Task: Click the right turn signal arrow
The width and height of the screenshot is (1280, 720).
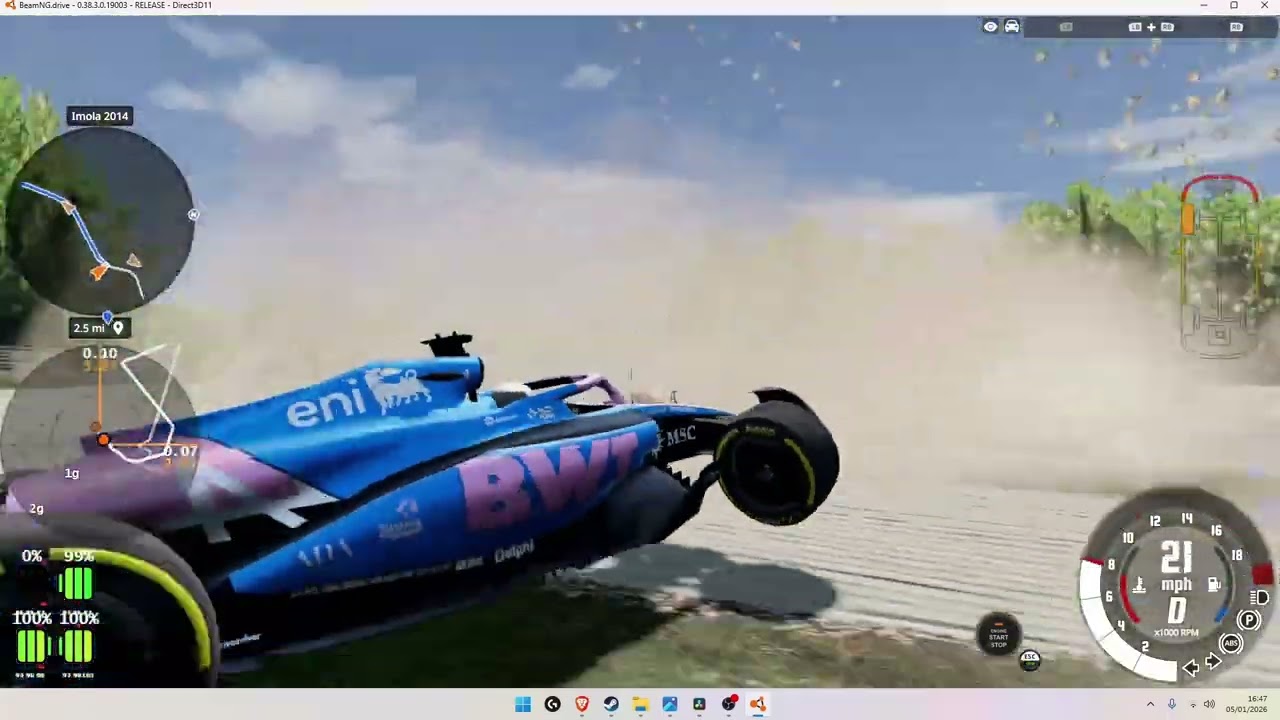Action: [1213, 661]
